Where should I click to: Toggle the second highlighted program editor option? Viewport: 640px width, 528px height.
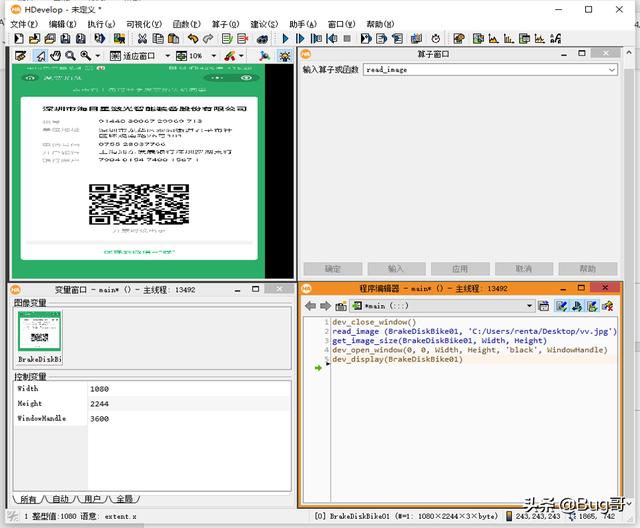coord(577,306)
